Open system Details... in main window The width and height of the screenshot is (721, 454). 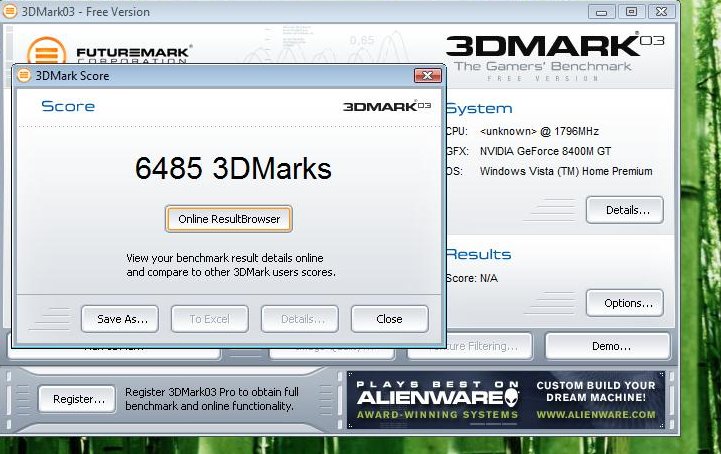point(625,210)
